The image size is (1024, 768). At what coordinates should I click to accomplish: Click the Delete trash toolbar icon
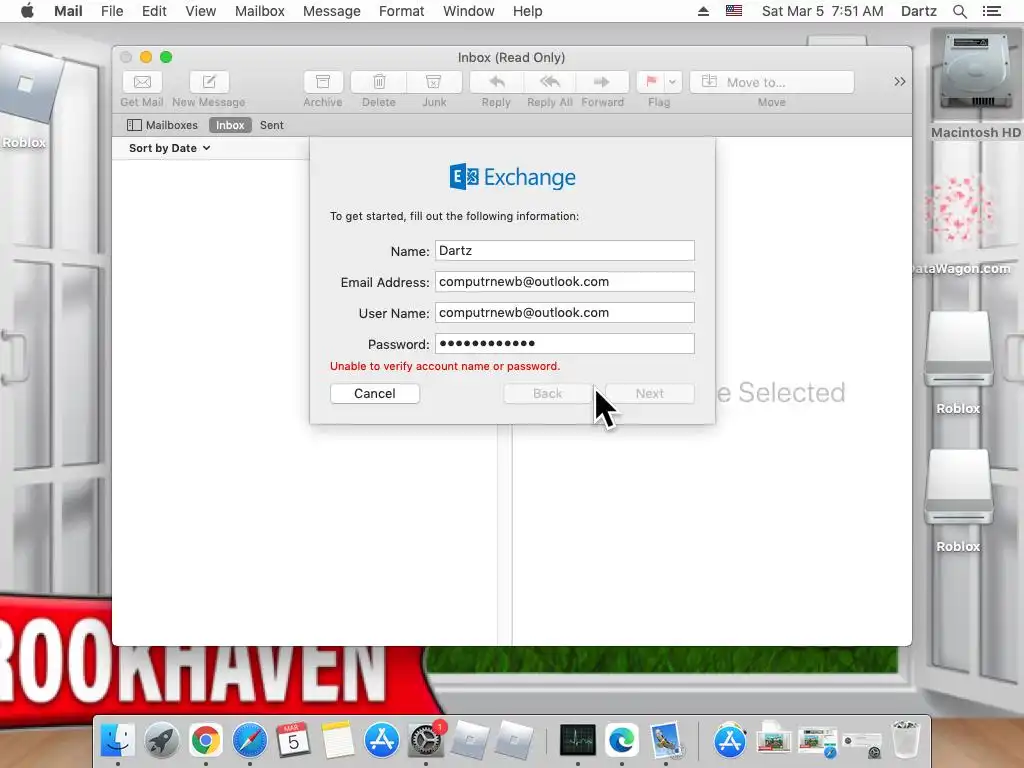[x=379, y=82]
